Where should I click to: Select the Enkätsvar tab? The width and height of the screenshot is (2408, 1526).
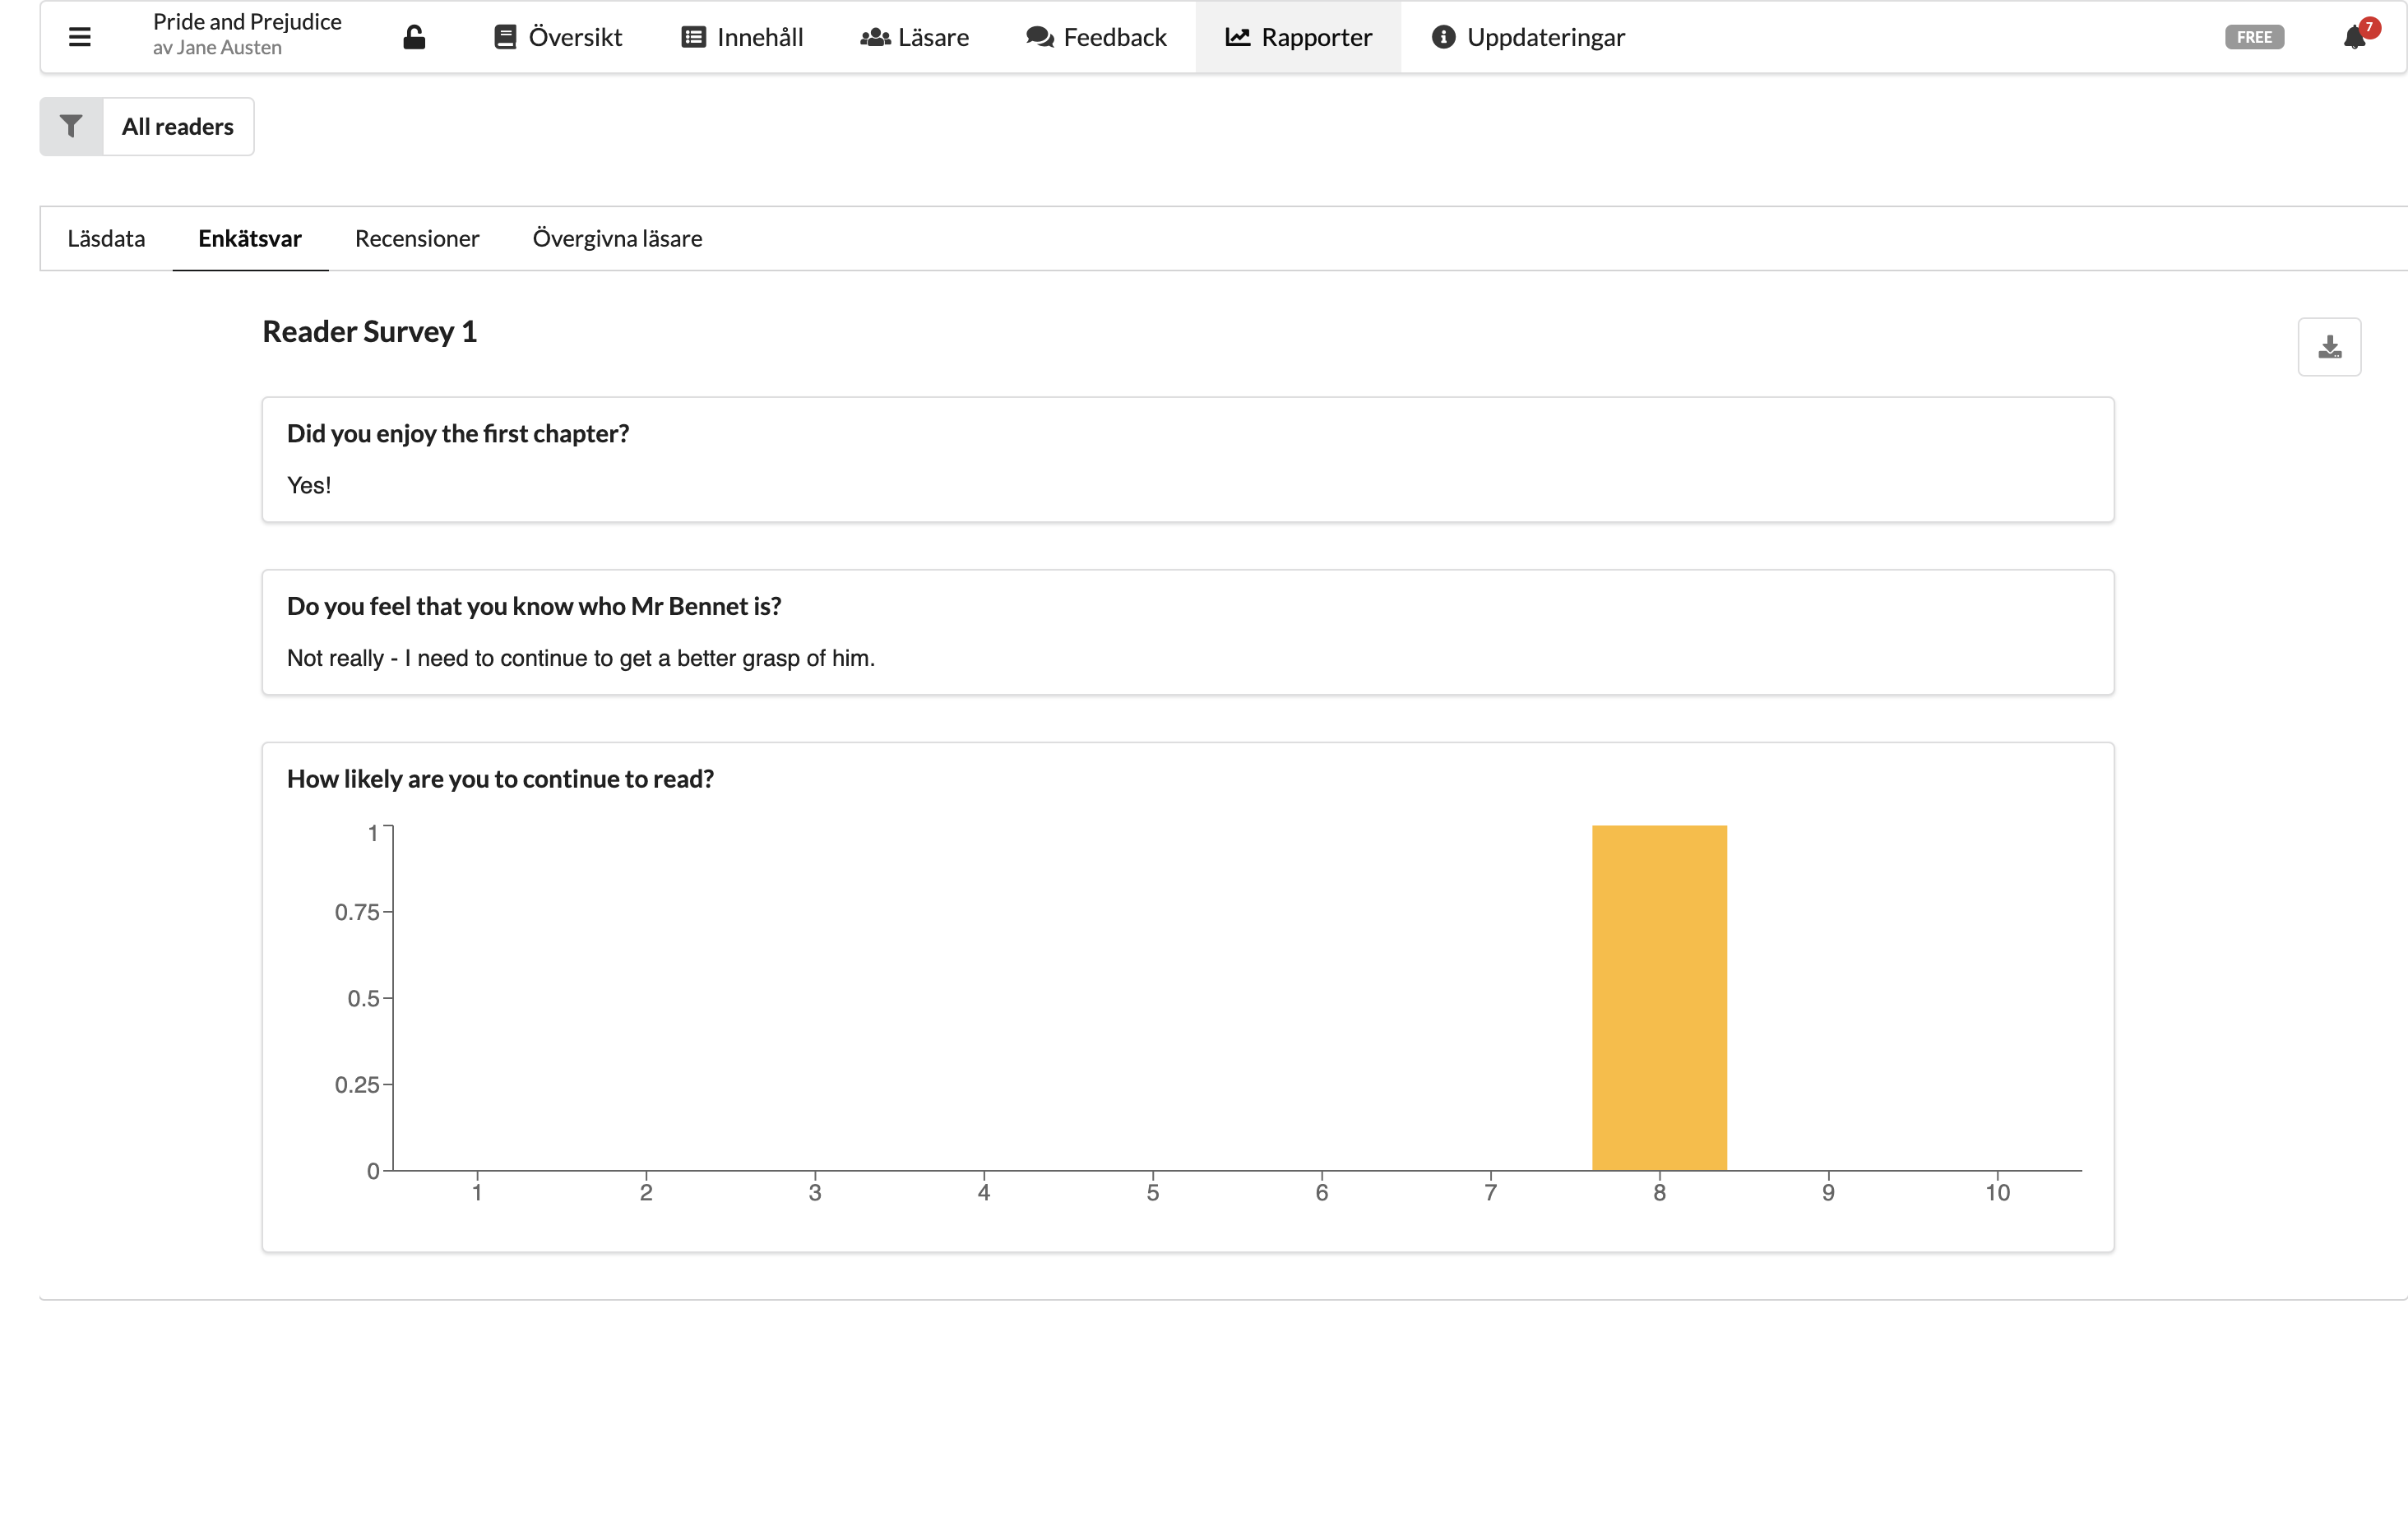click(250, 238)
